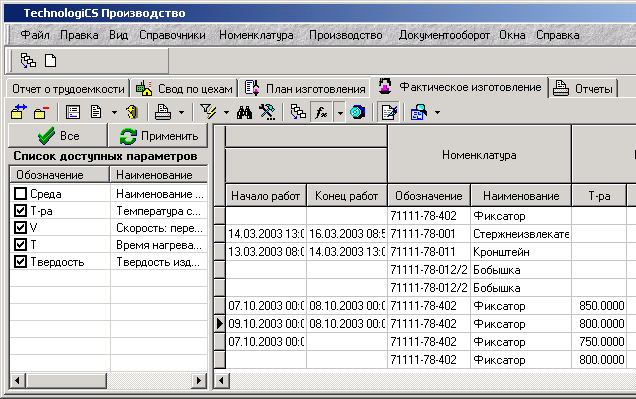Viewport: 636px width, 399px height.
Task: Click the parameters list horizontal scrollbar thumb
Action: [x=67, y=380]
